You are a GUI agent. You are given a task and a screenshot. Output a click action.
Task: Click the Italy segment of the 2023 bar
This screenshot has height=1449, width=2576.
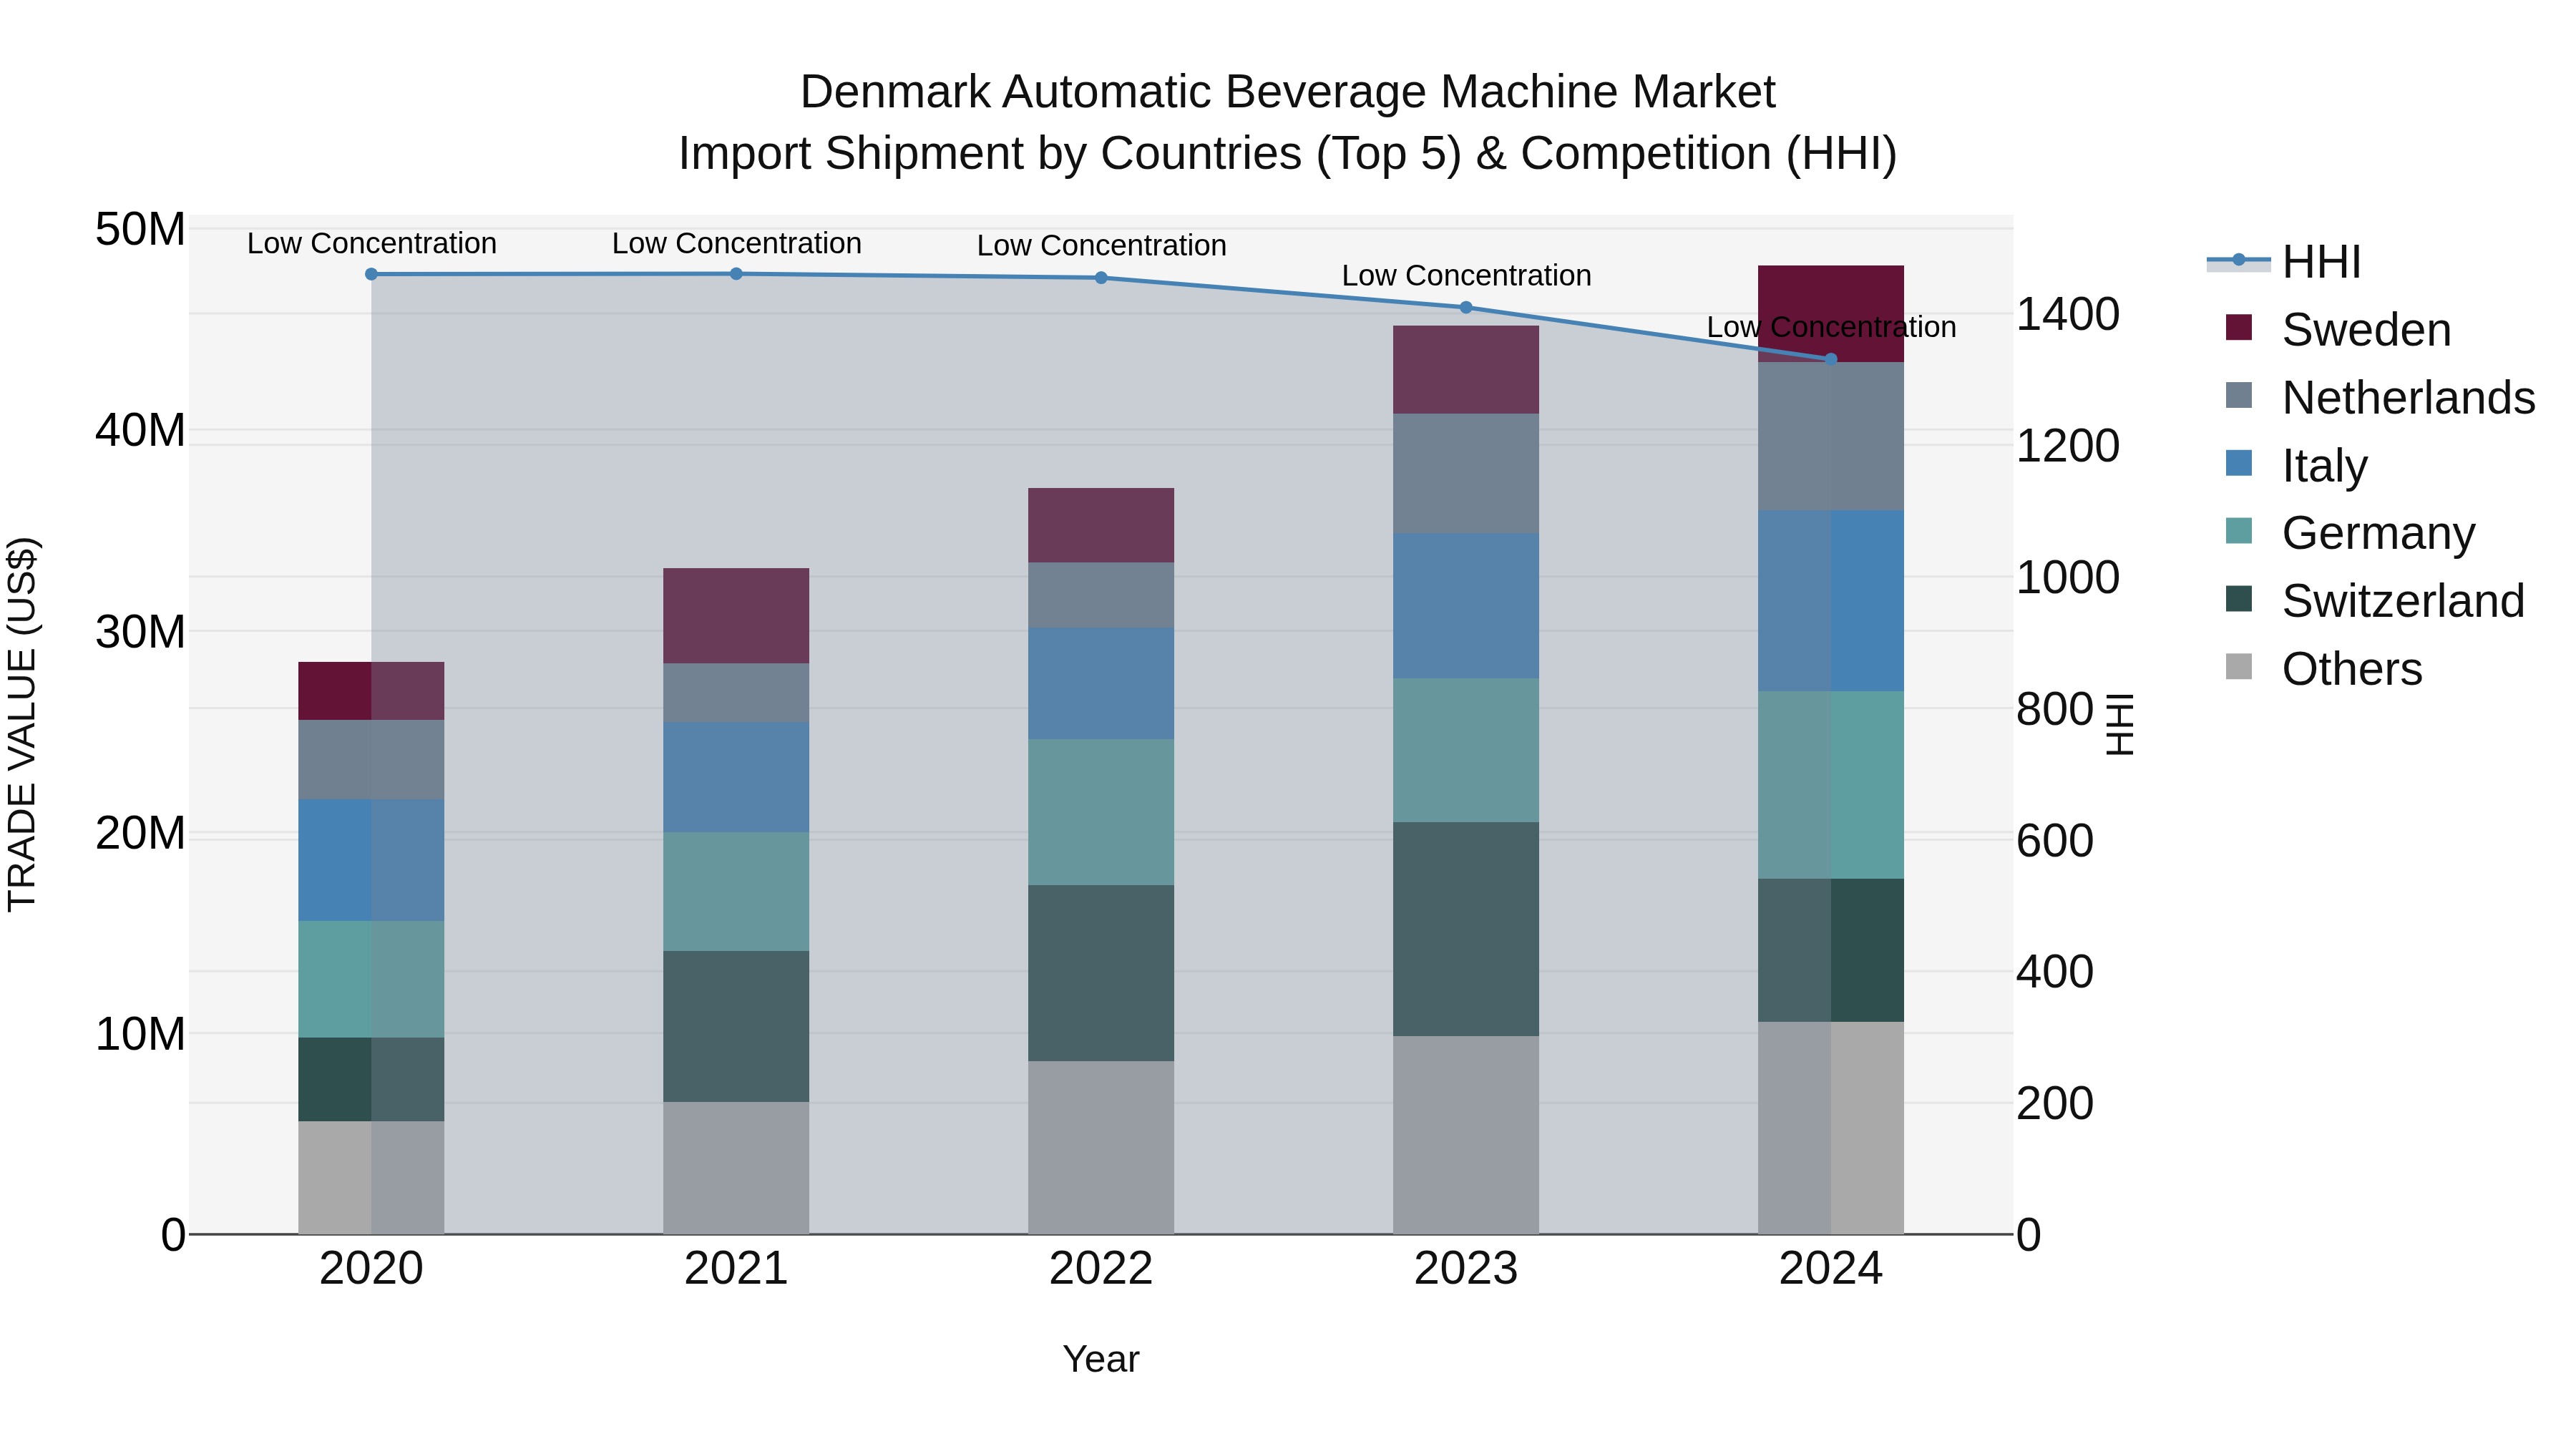pos(1466,606)
